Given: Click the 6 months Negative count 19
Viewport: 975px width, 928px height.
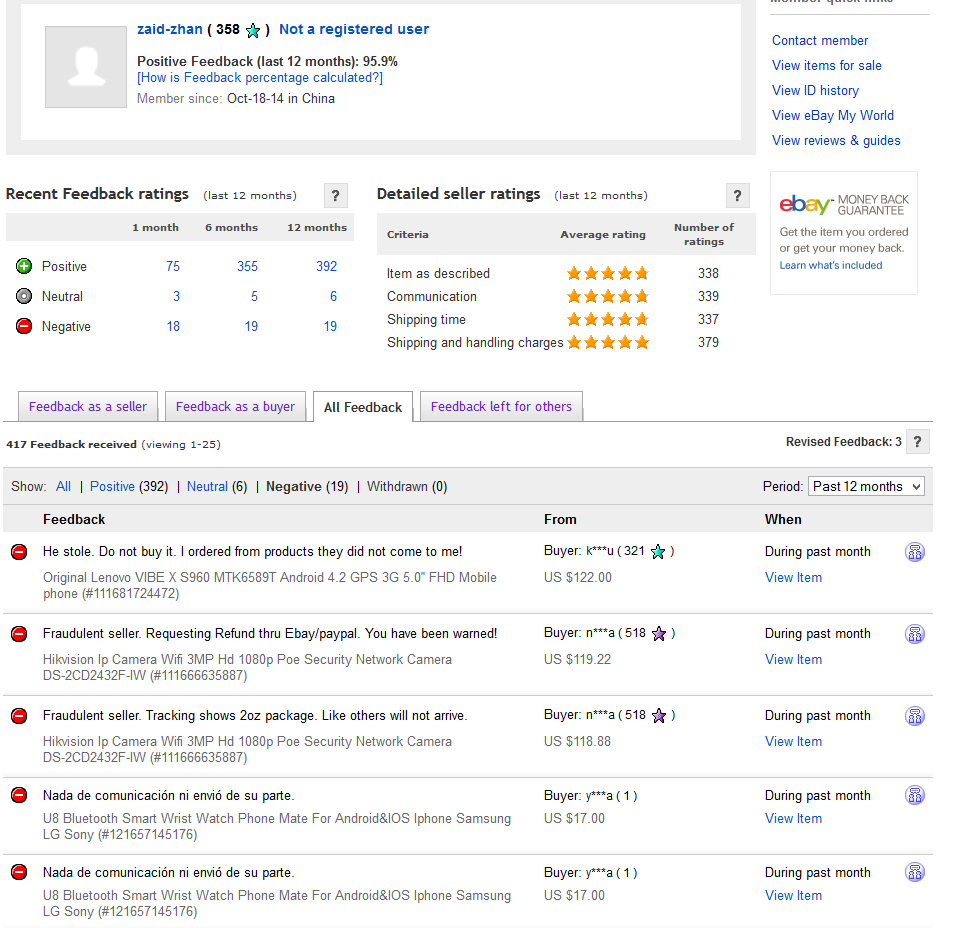Looking at the screenshot, I should [x=251, y=326].
